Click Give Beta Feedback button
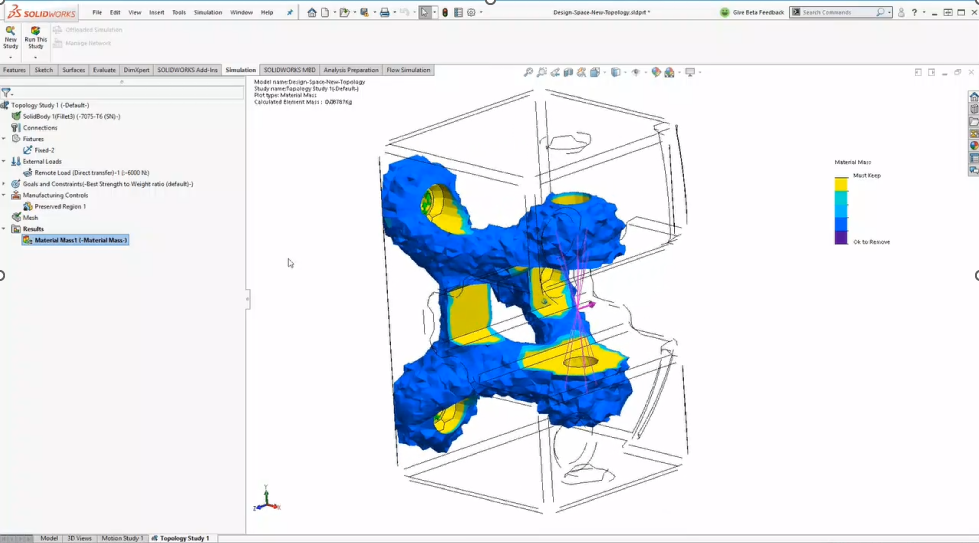Viewport: 979px width, 543px height. click(x=752, y=12)
